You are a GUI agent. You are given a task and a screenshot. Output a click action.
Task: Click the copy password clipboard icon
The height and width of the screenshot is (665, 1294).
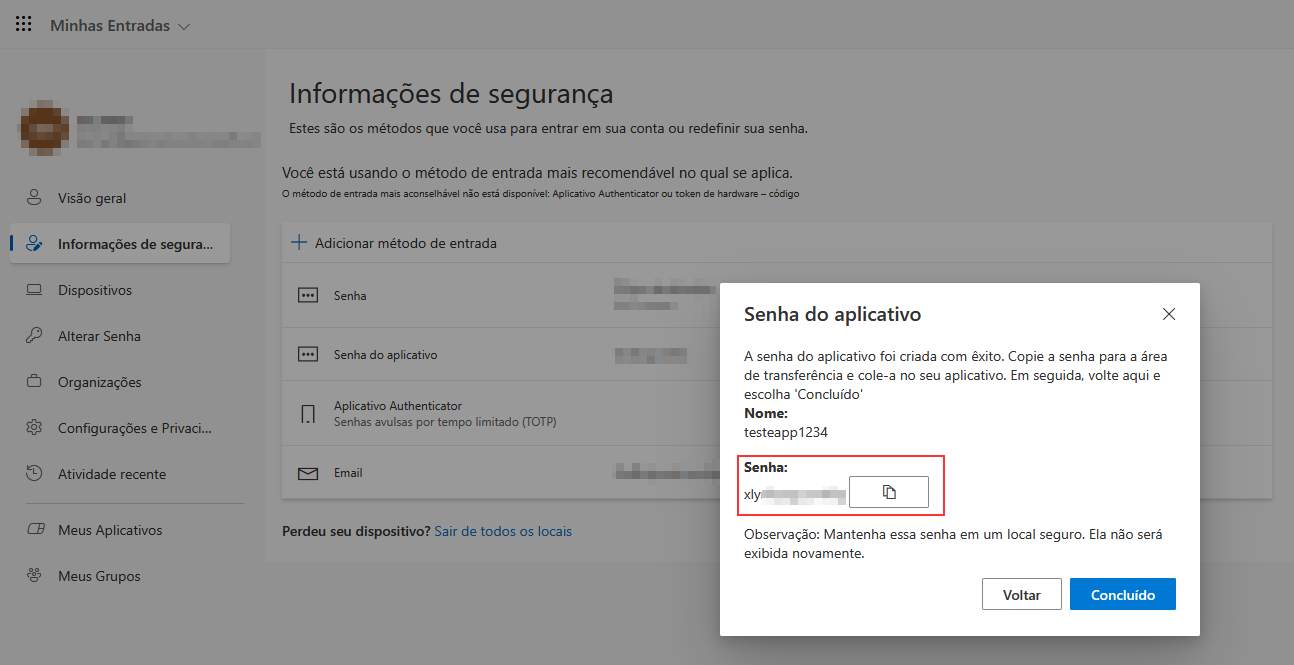click(x=889, y=492)
